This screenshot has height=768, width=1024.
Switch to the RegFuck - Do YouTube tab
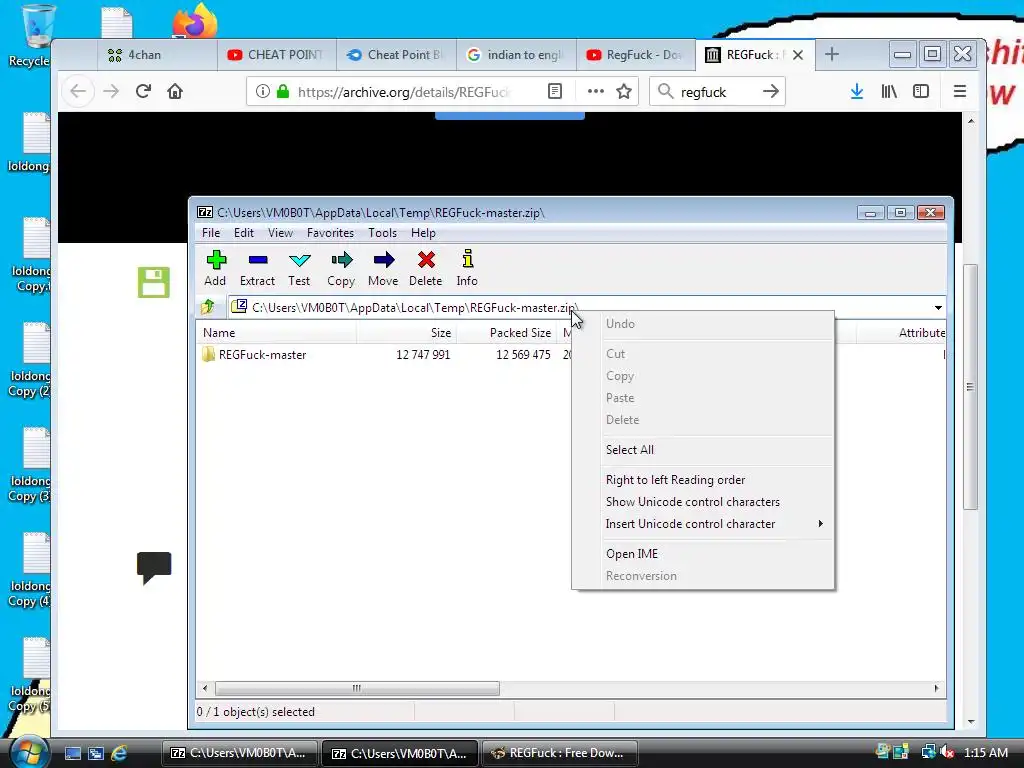635,55
